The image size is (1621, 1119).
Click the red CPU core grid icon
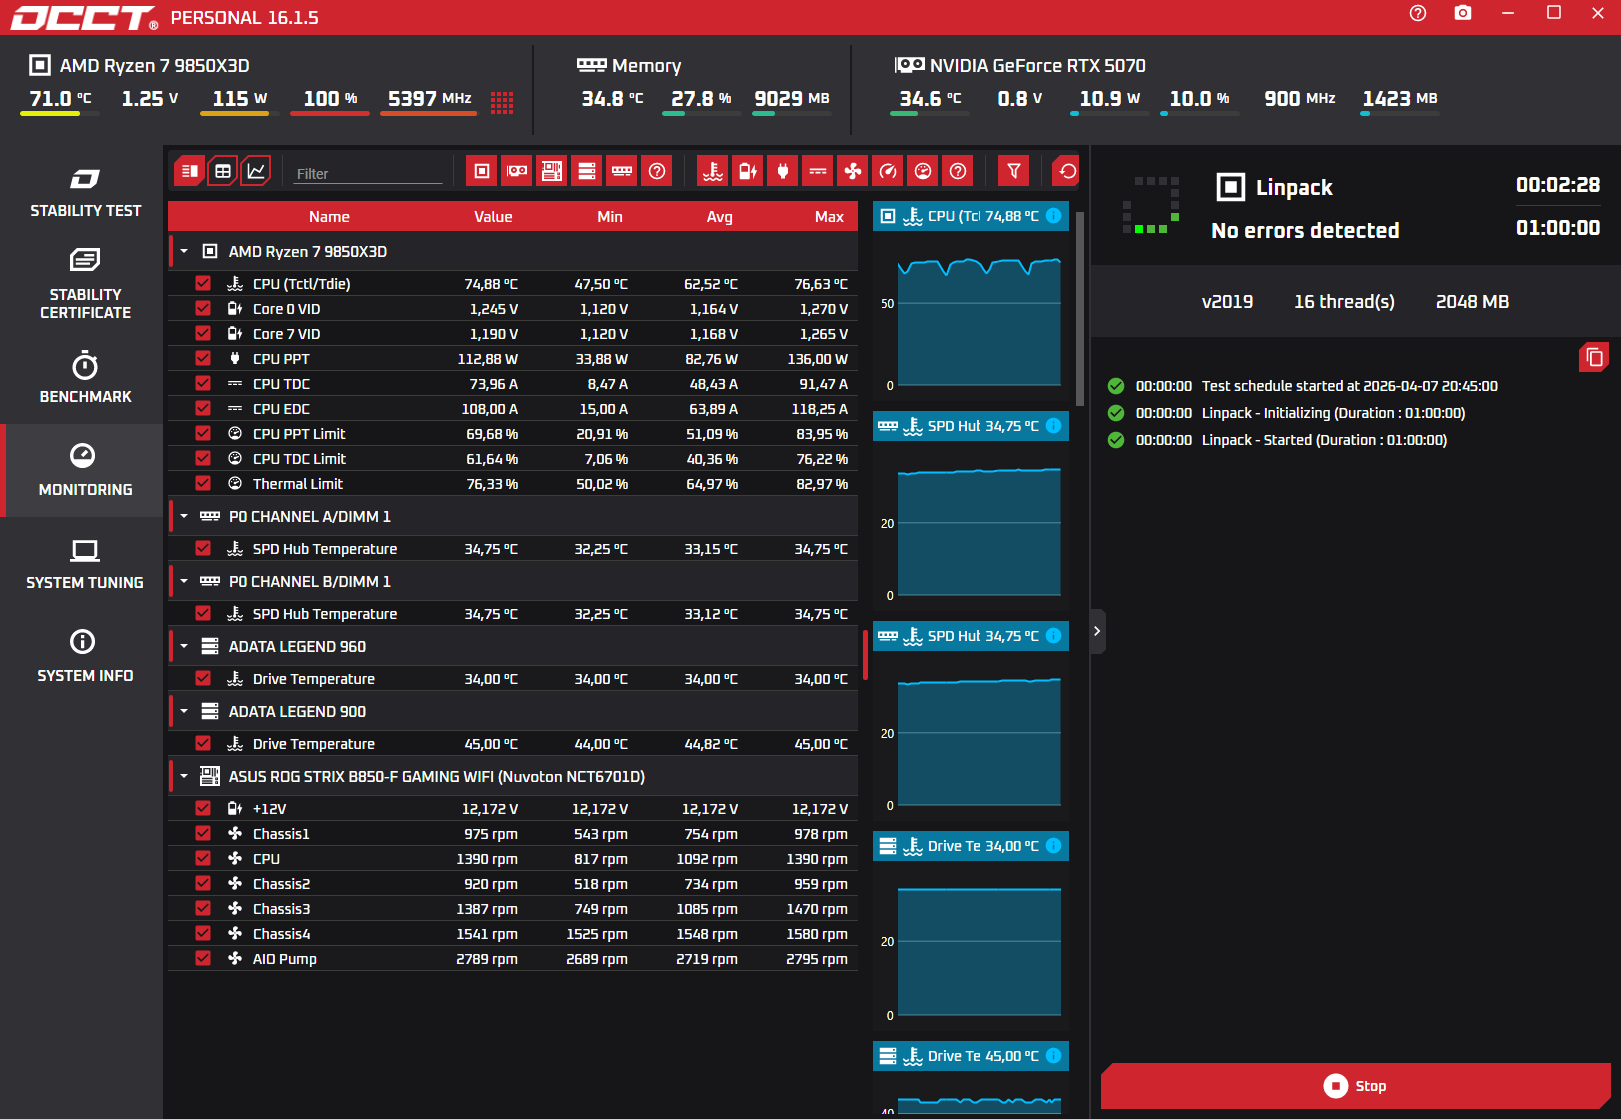pyautogui.click(x=502, y=102)
